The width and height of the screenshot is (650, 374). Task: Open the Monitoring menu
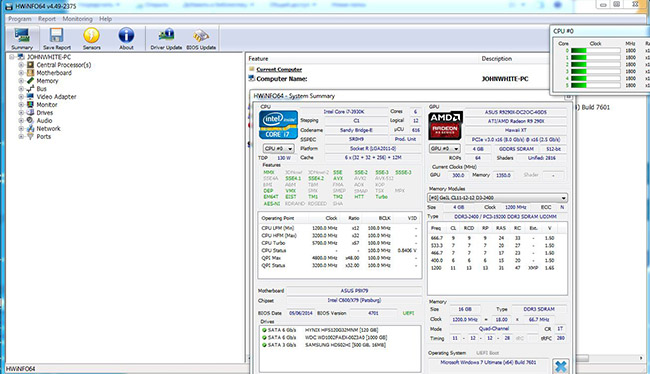point(78,19)
